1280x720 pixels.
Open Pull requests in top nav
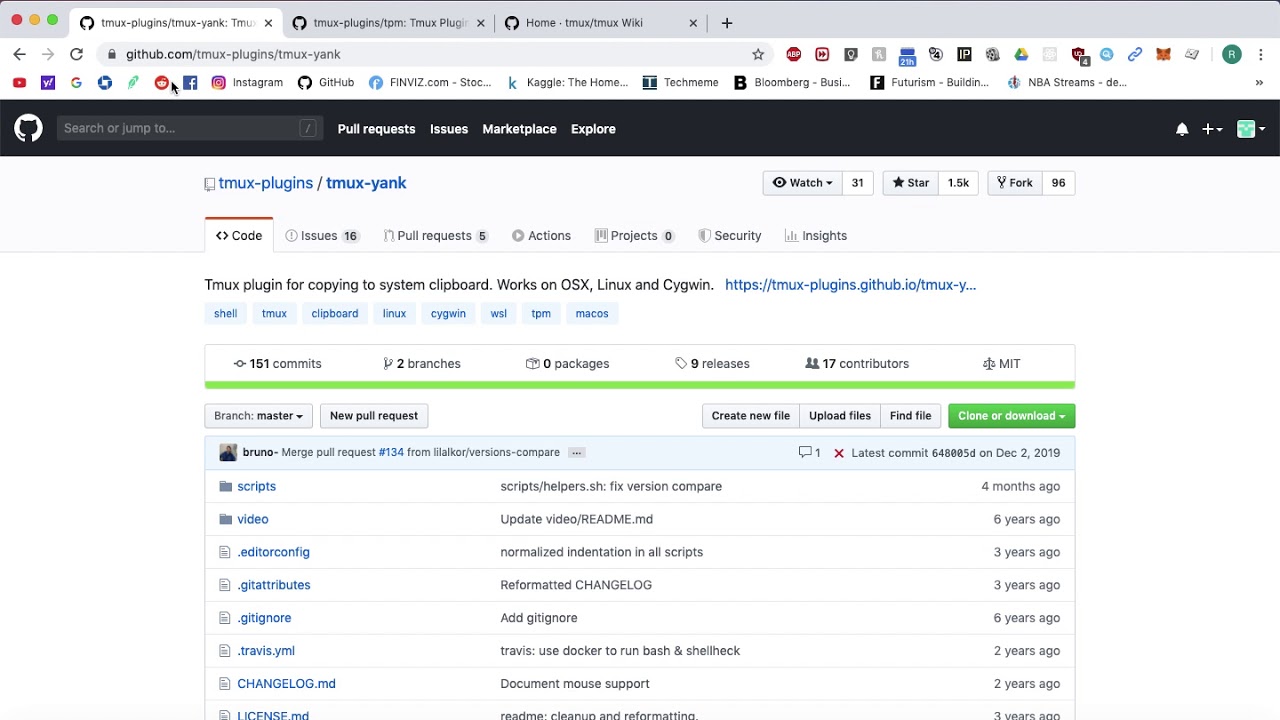(376, 129)
